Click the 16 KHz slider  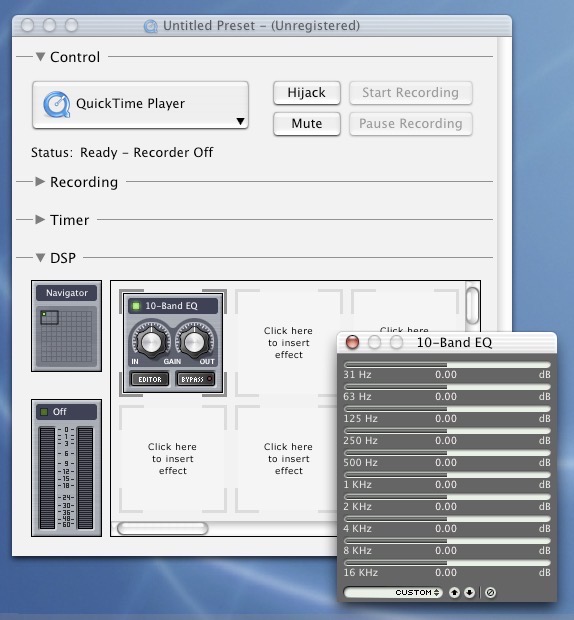[447, 563]
